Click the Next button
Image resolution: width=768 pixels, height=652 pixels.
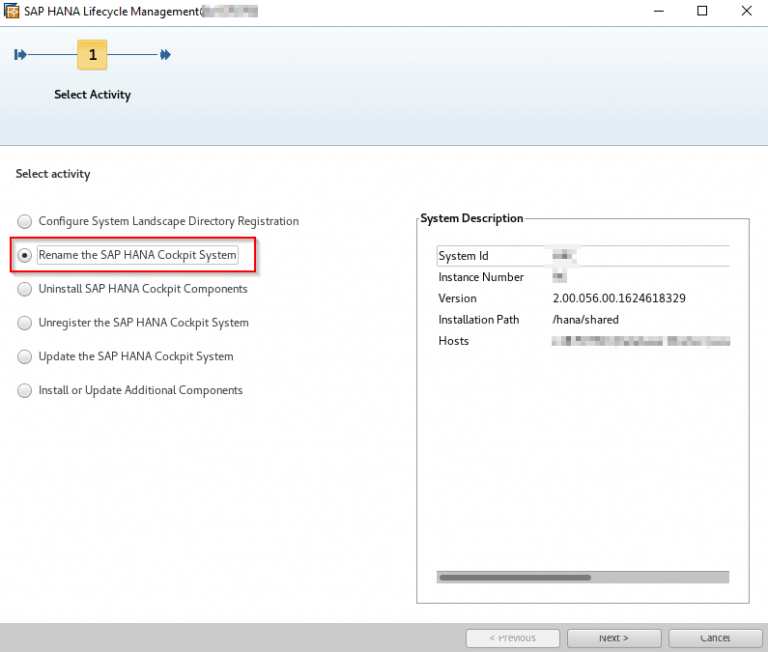[614, 638]
